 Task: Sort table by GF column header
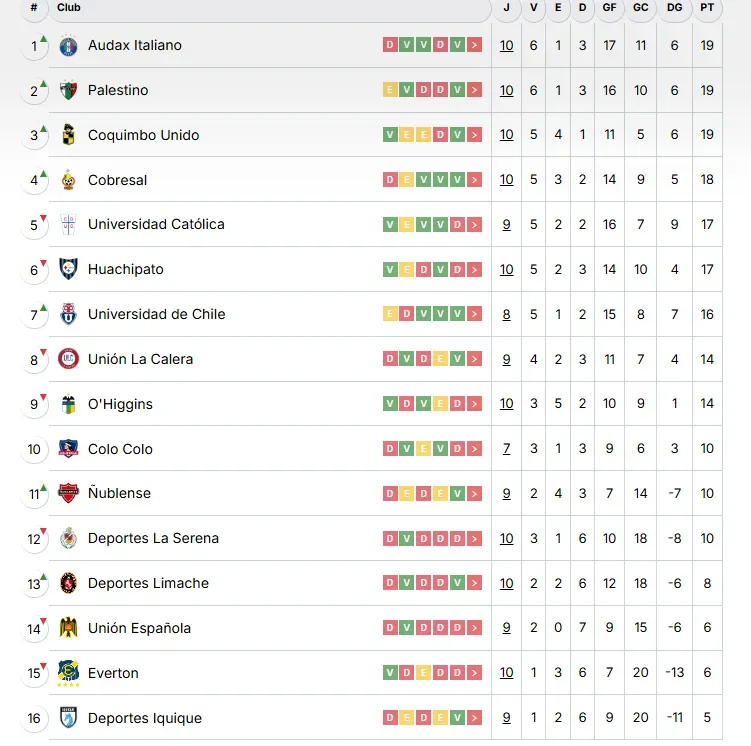(x=609, y=8)
